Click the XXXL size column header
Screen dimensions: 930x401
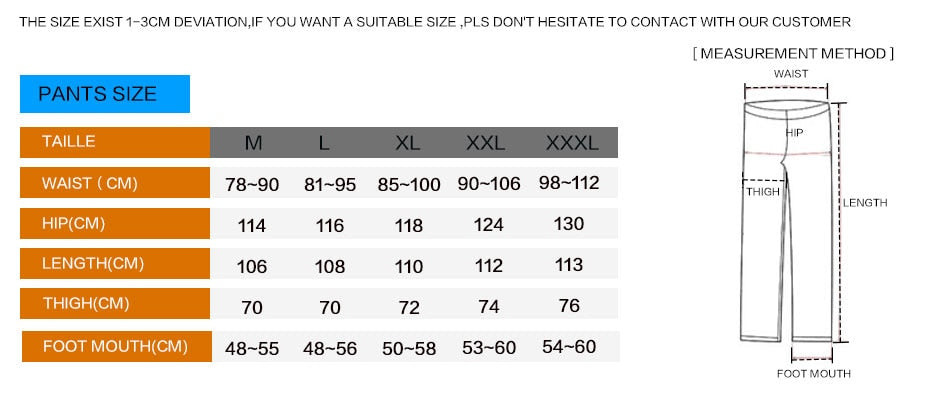point(572,143)
